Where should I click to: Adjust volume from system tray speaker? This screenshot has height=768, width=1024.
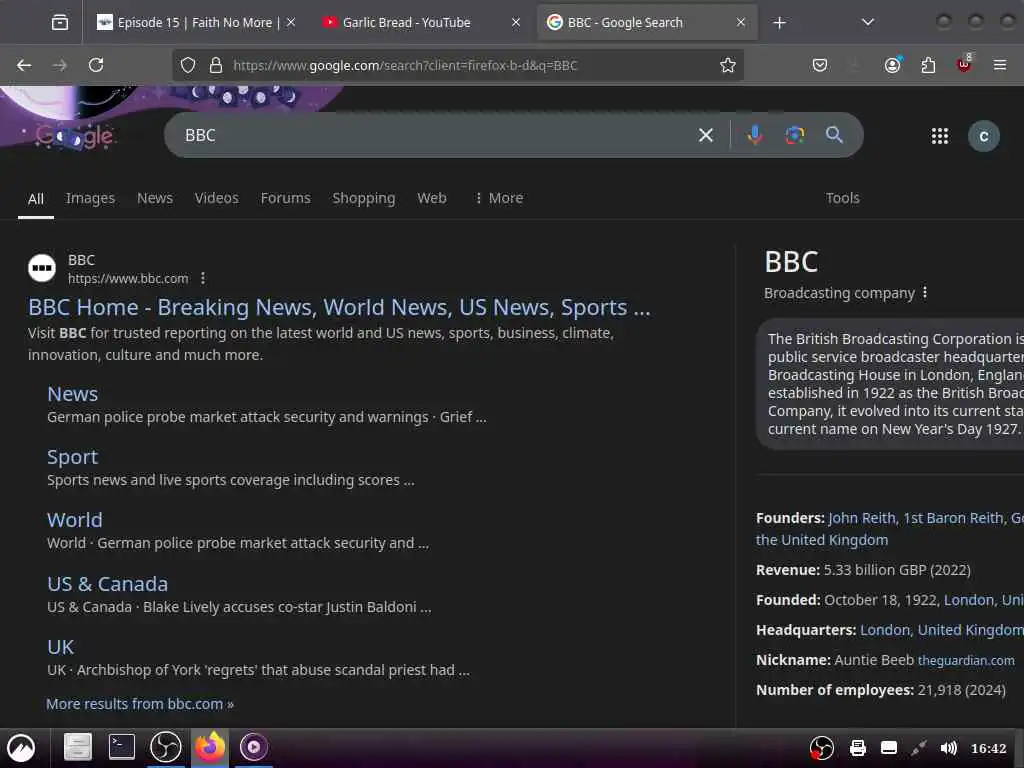(x=948, y=748)
